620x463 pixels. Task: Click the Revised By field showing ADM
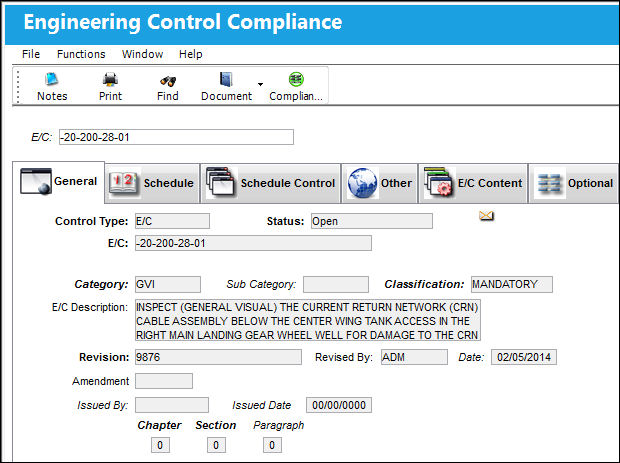(x=414, y=357)
